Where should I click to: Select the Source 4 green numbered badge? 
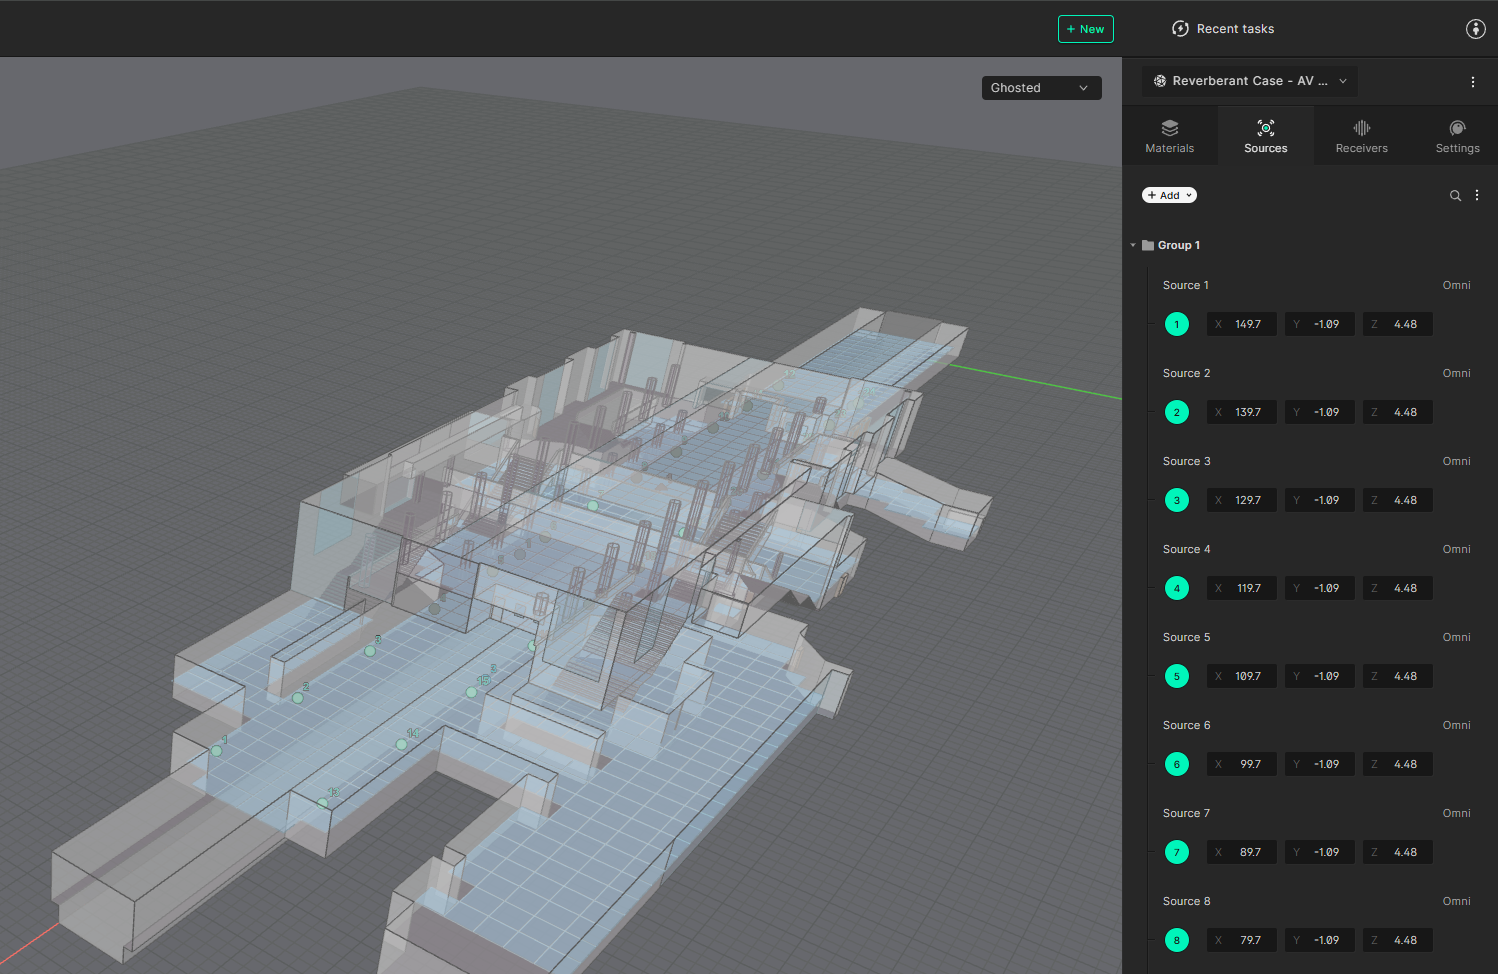(x=1177, y=588)
